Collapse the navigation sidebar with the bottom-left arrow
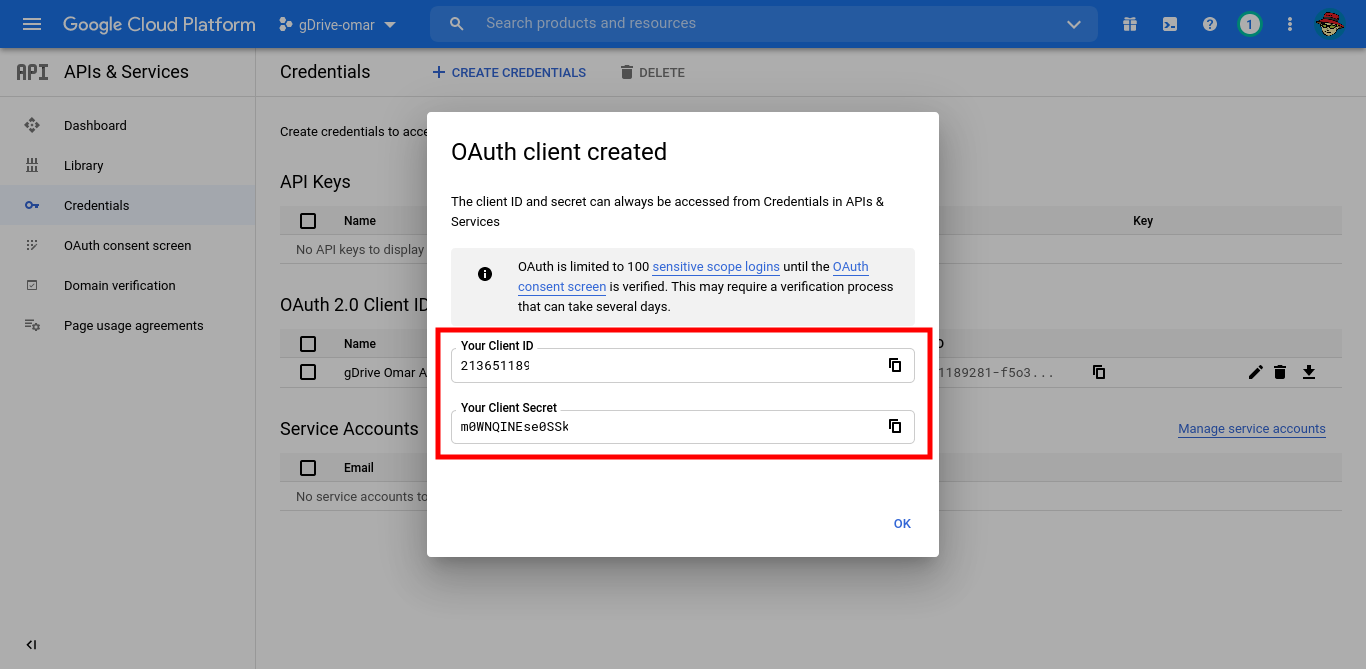This screenshot has height=669, width=1366. coord(31,645)
